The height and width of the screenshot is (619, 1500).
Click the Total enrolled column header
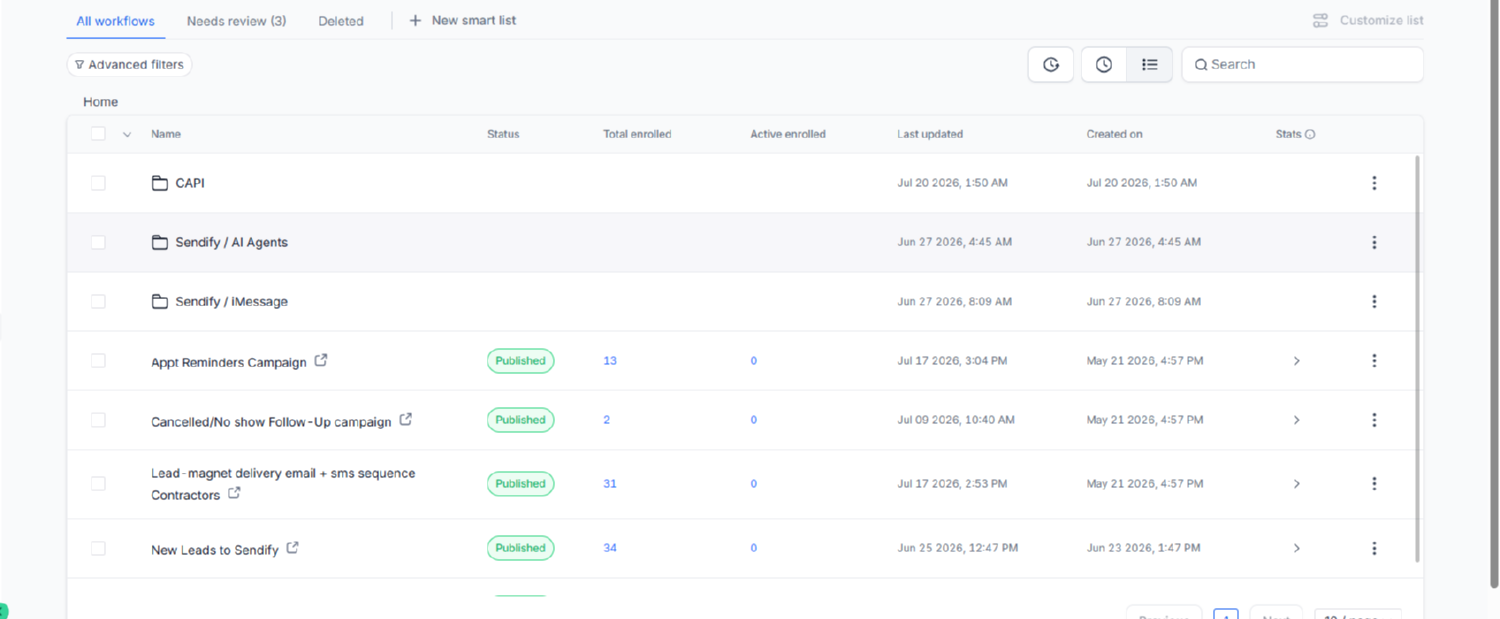(x=637, y=134)
